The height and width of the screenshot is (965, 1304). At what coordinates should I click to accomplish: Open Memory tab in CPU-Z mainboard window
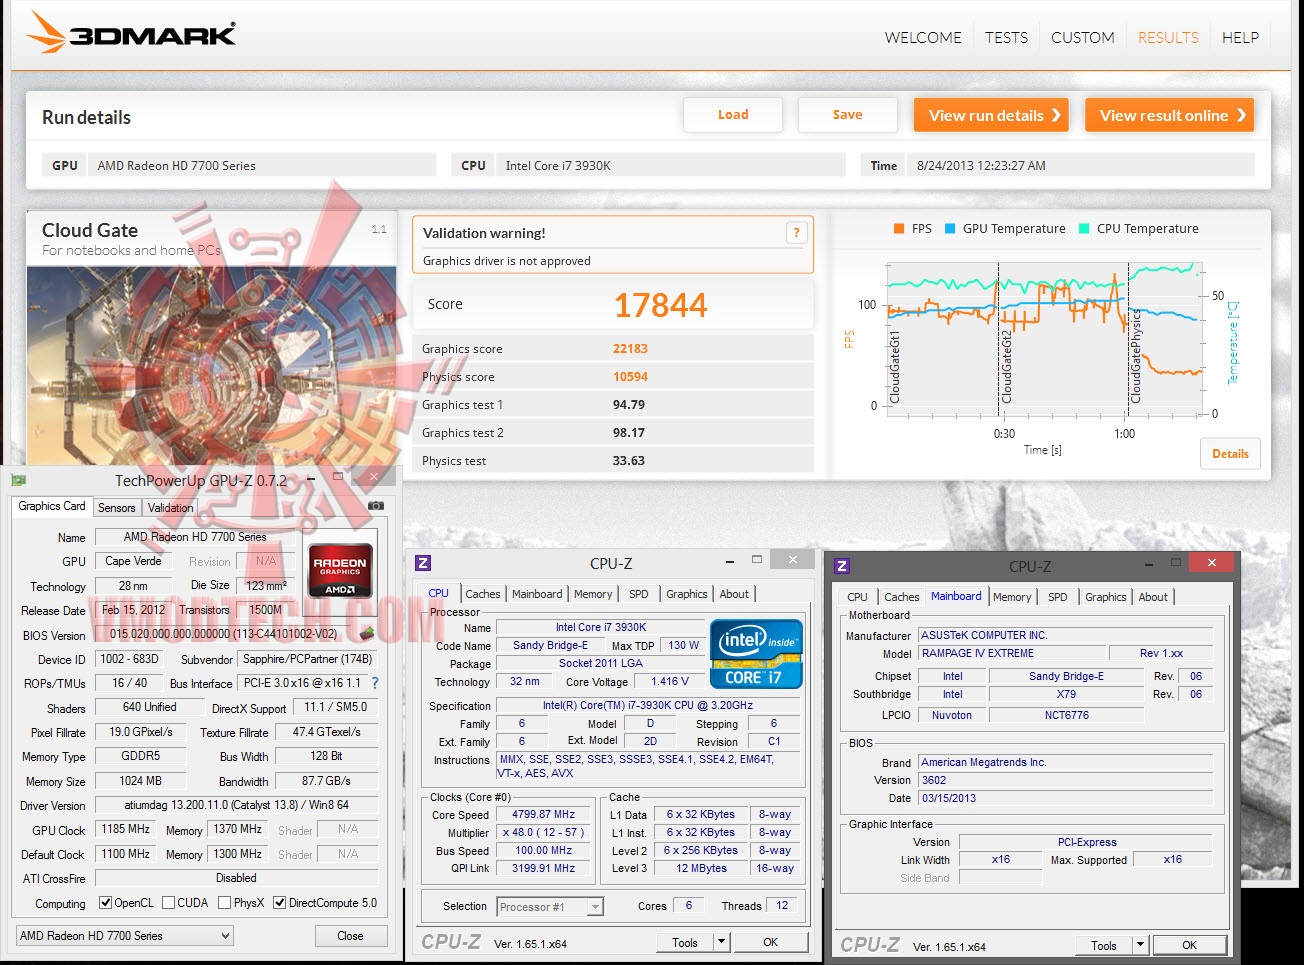1012,597
